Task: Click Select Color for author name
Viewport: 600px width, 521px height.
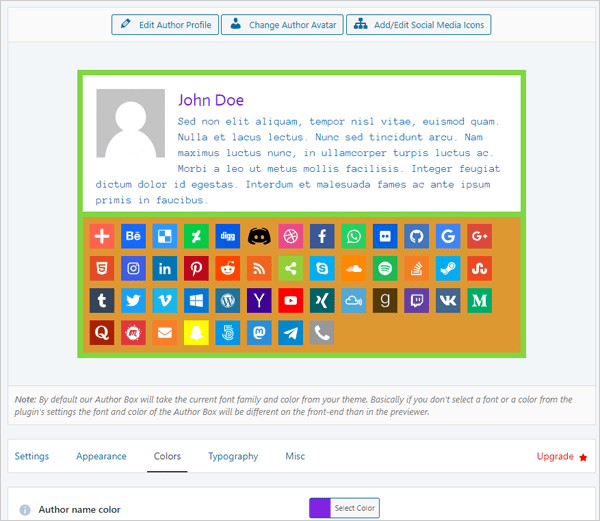Action: (x=355, y=508)
